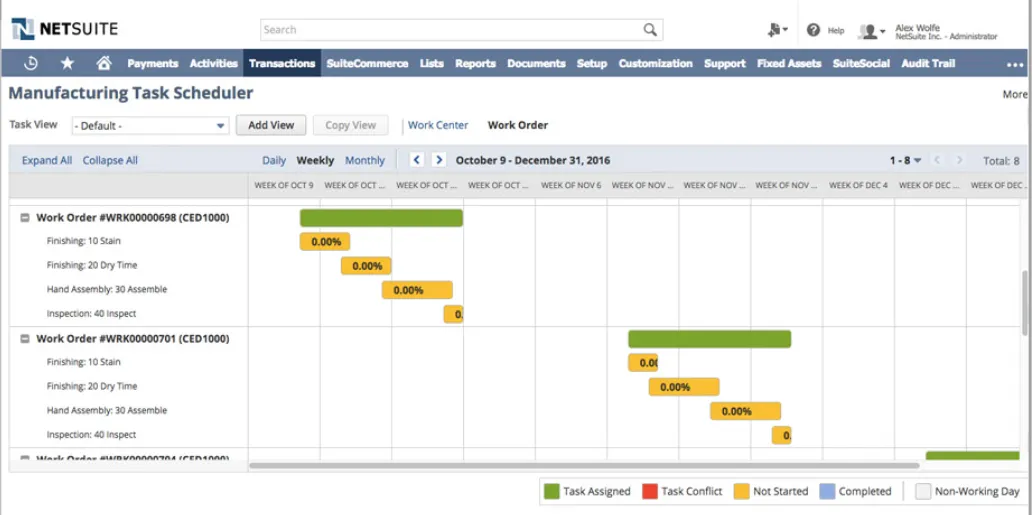
Task: Click the Help question mark icon
Action: click(813, 30)
